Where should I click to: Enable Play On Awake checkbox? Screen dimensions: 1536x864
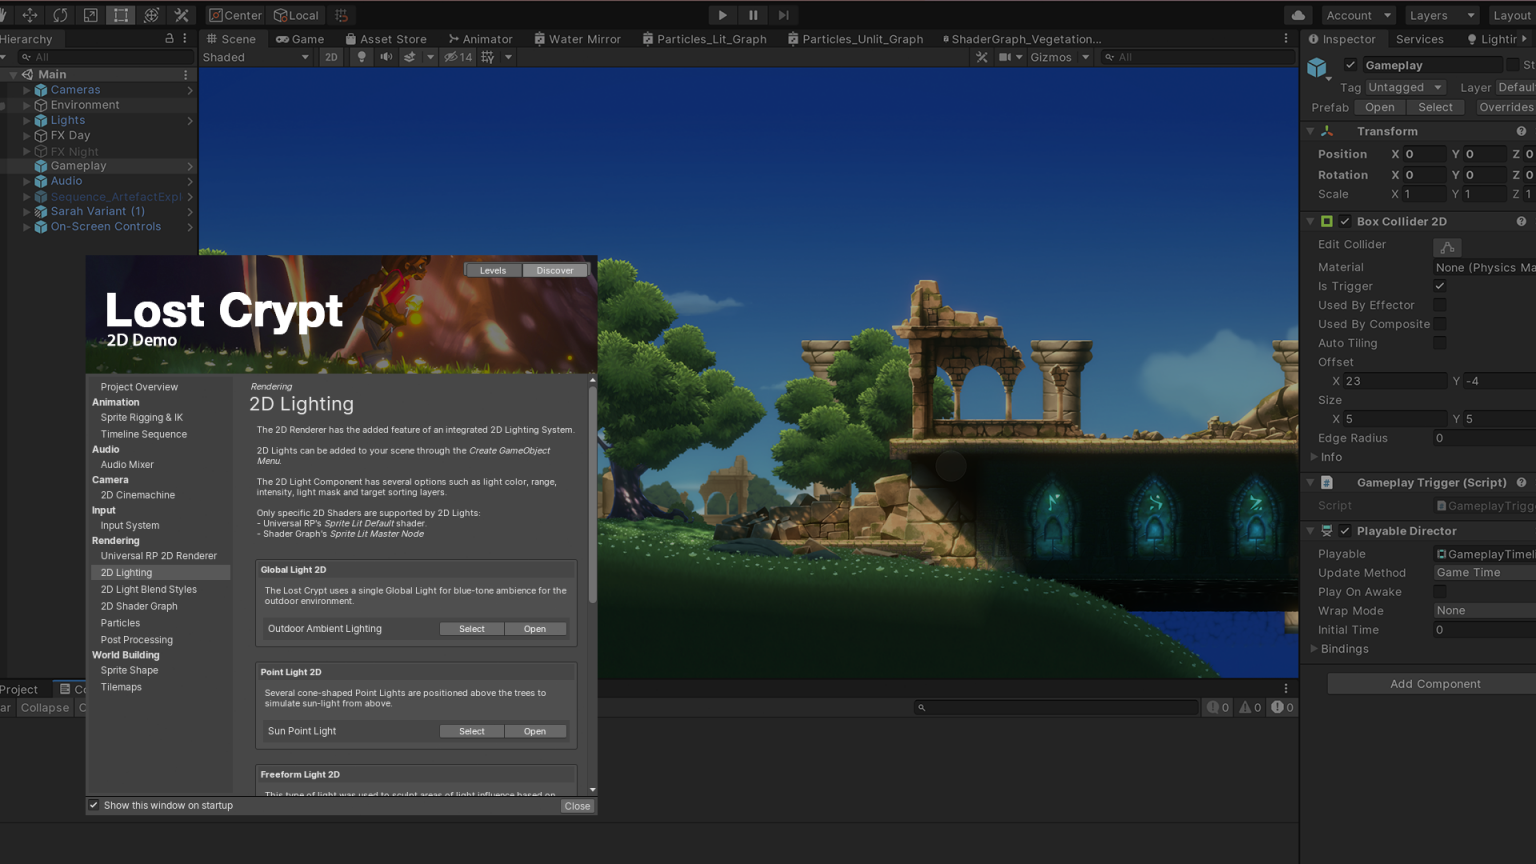1440,592
